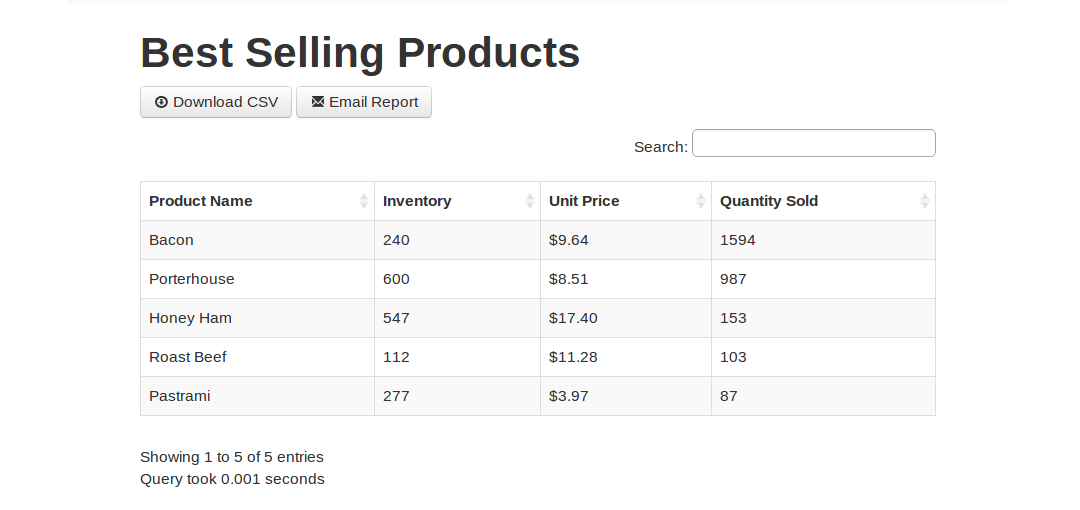Click the Inventory column sort arrows
The image size is (1080, 510).
click(530, 201)
